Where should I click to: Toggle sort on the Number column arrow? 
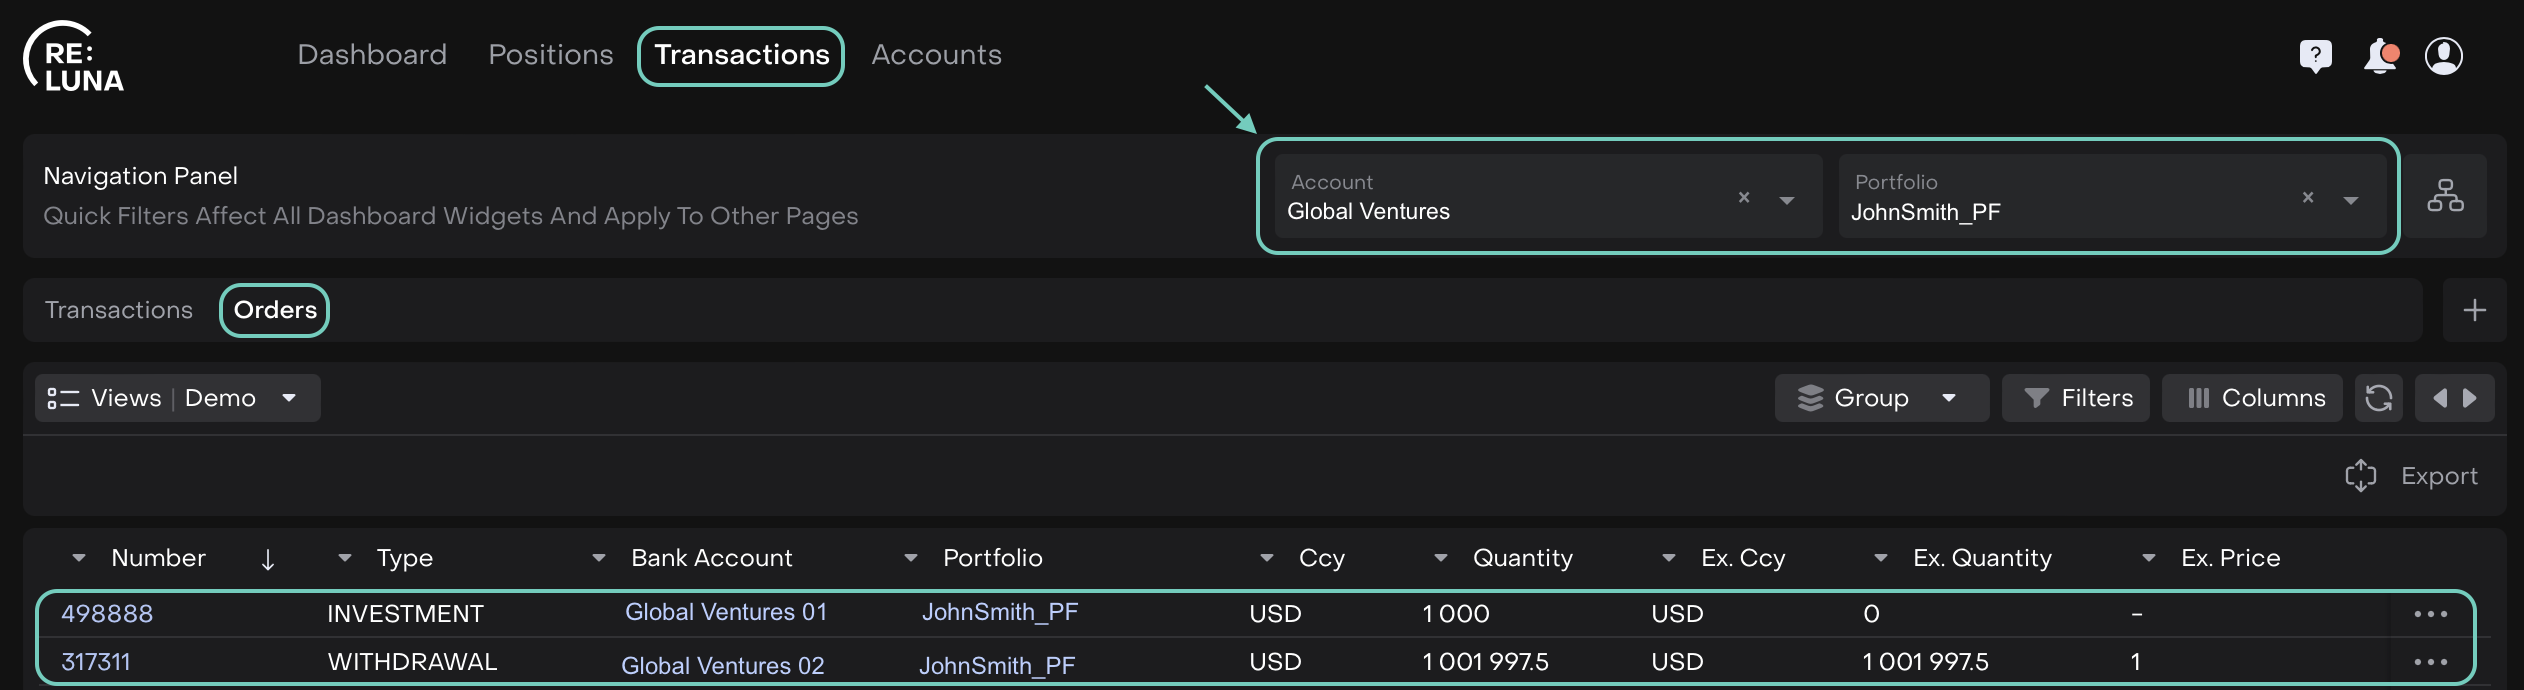tap(267, 559)
